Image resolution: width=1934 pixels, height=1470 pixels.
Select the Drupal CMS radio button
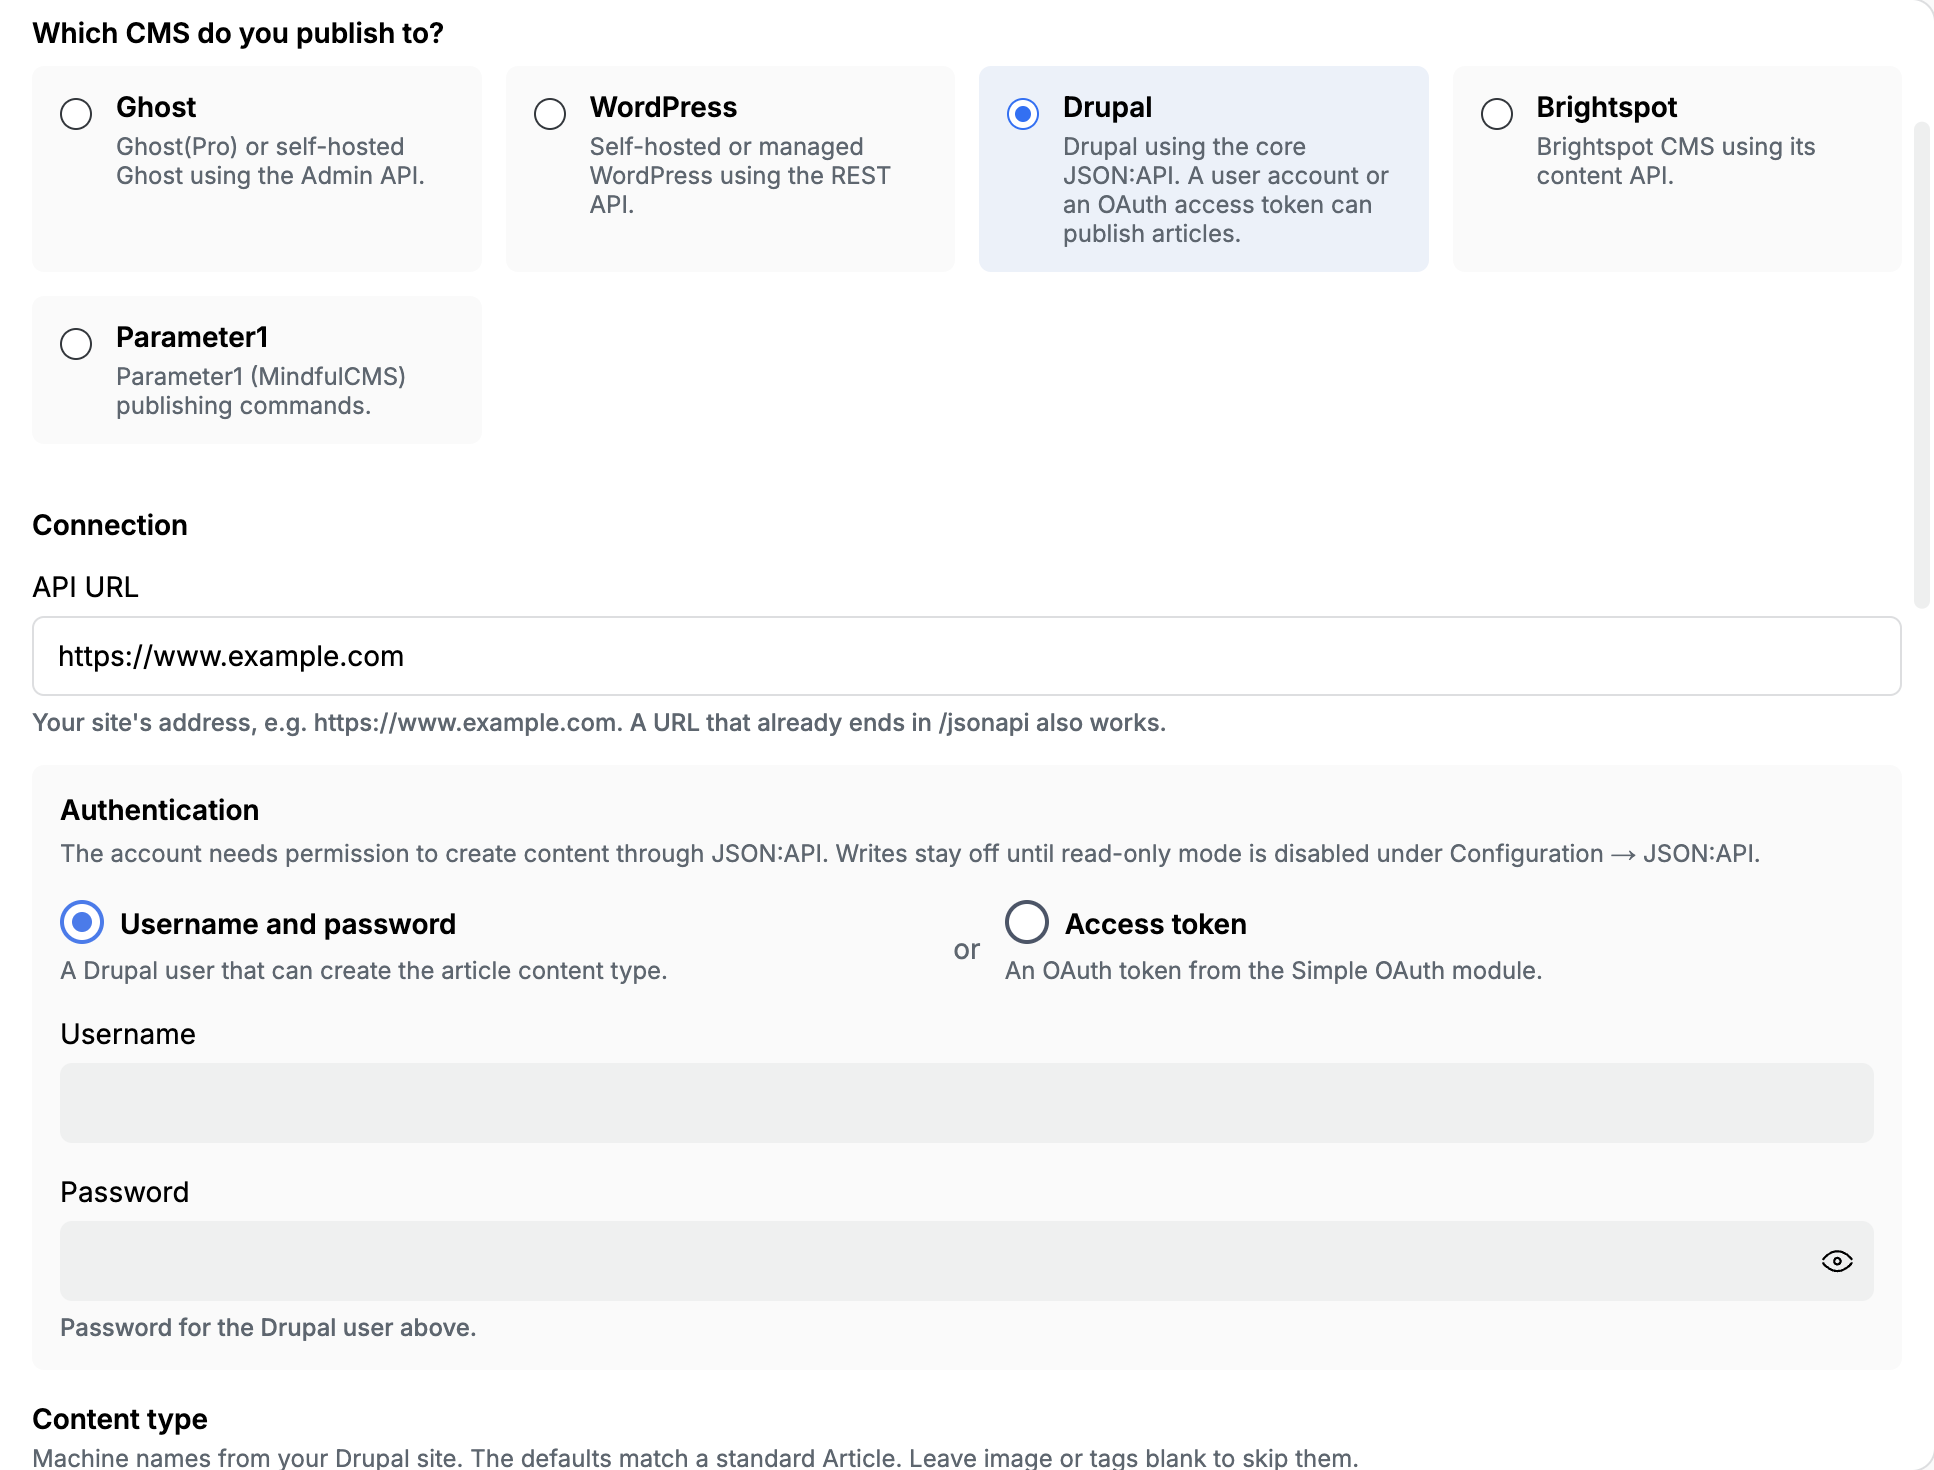tap(1023, 114)
